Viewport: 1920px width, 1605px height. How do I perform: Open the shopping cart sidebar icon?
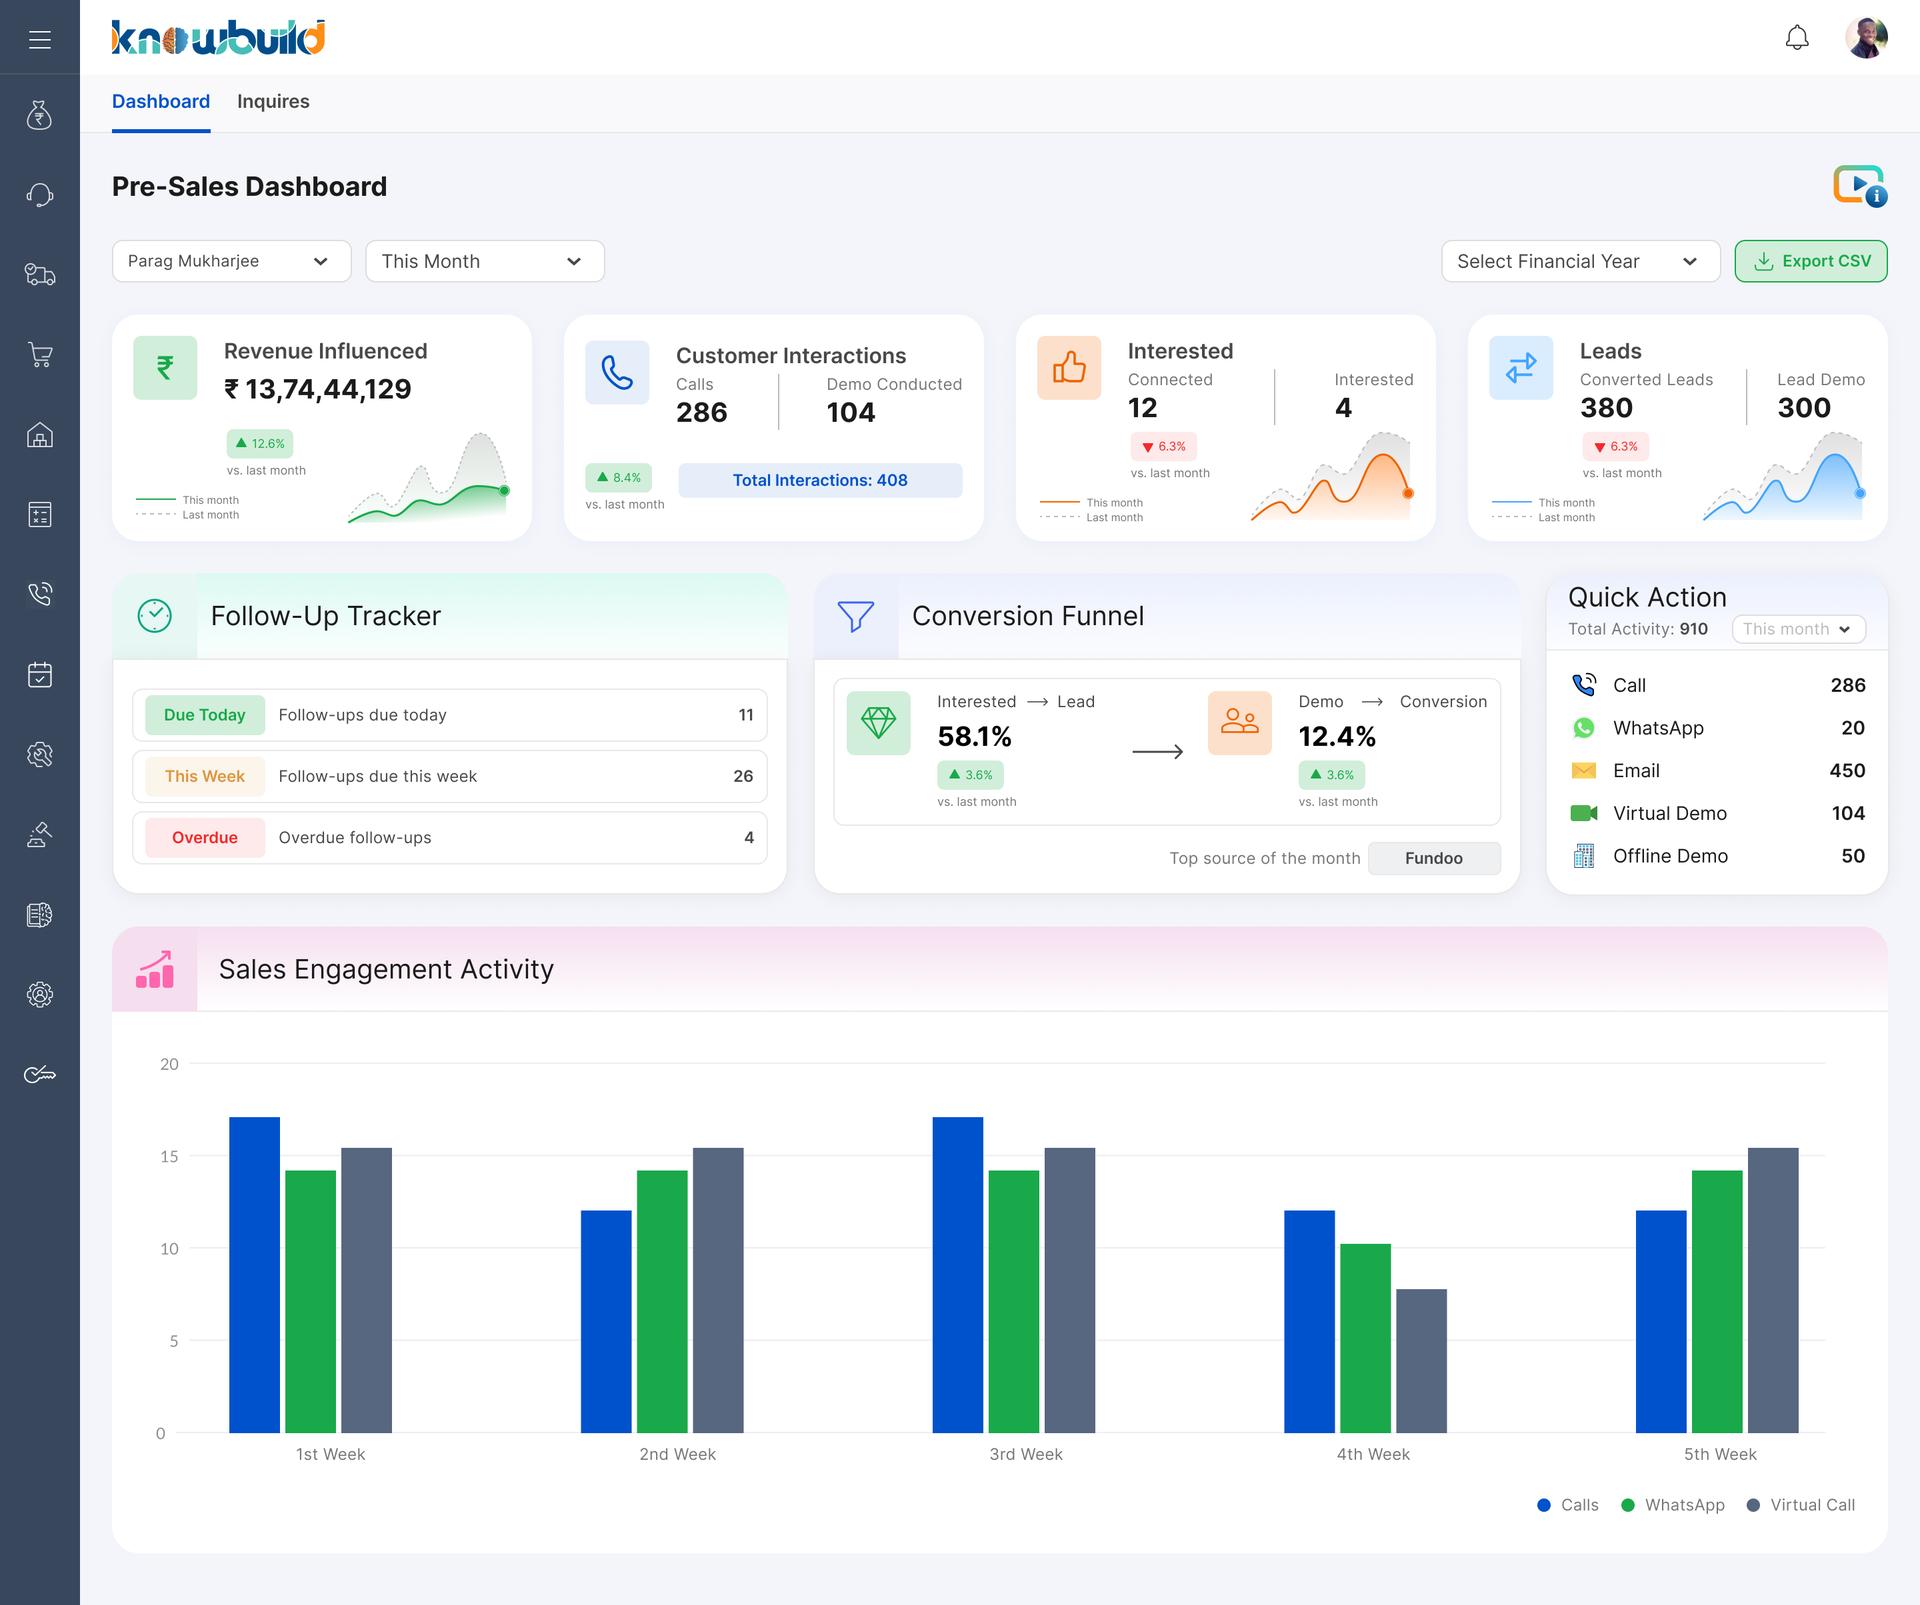(39, 355)
